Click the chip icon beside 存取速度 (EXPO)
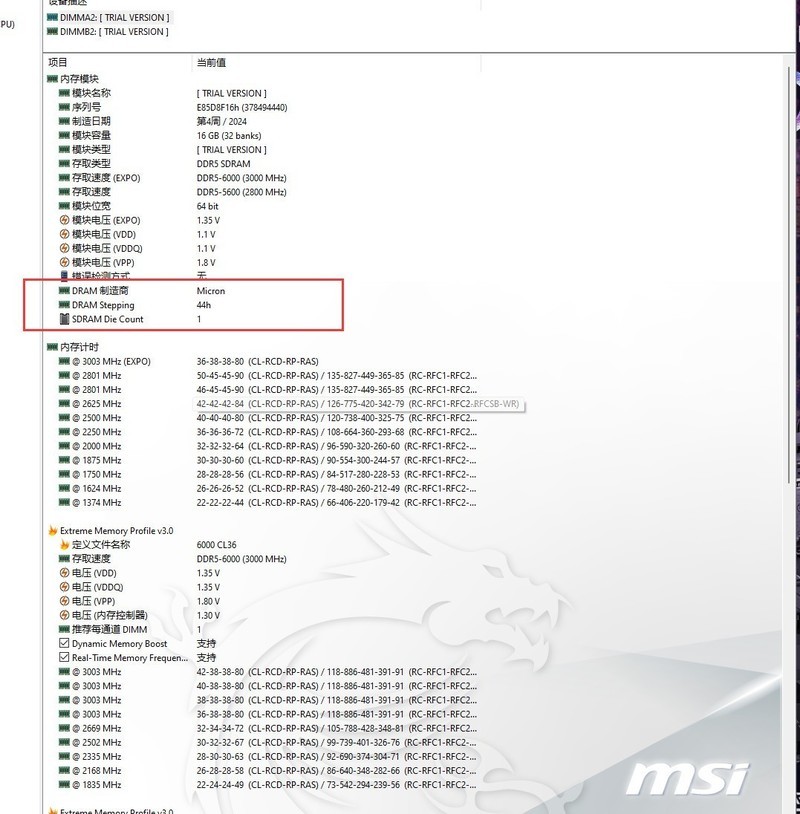The image size is (800, 814). pyautogui.click(x=64, y=178)
